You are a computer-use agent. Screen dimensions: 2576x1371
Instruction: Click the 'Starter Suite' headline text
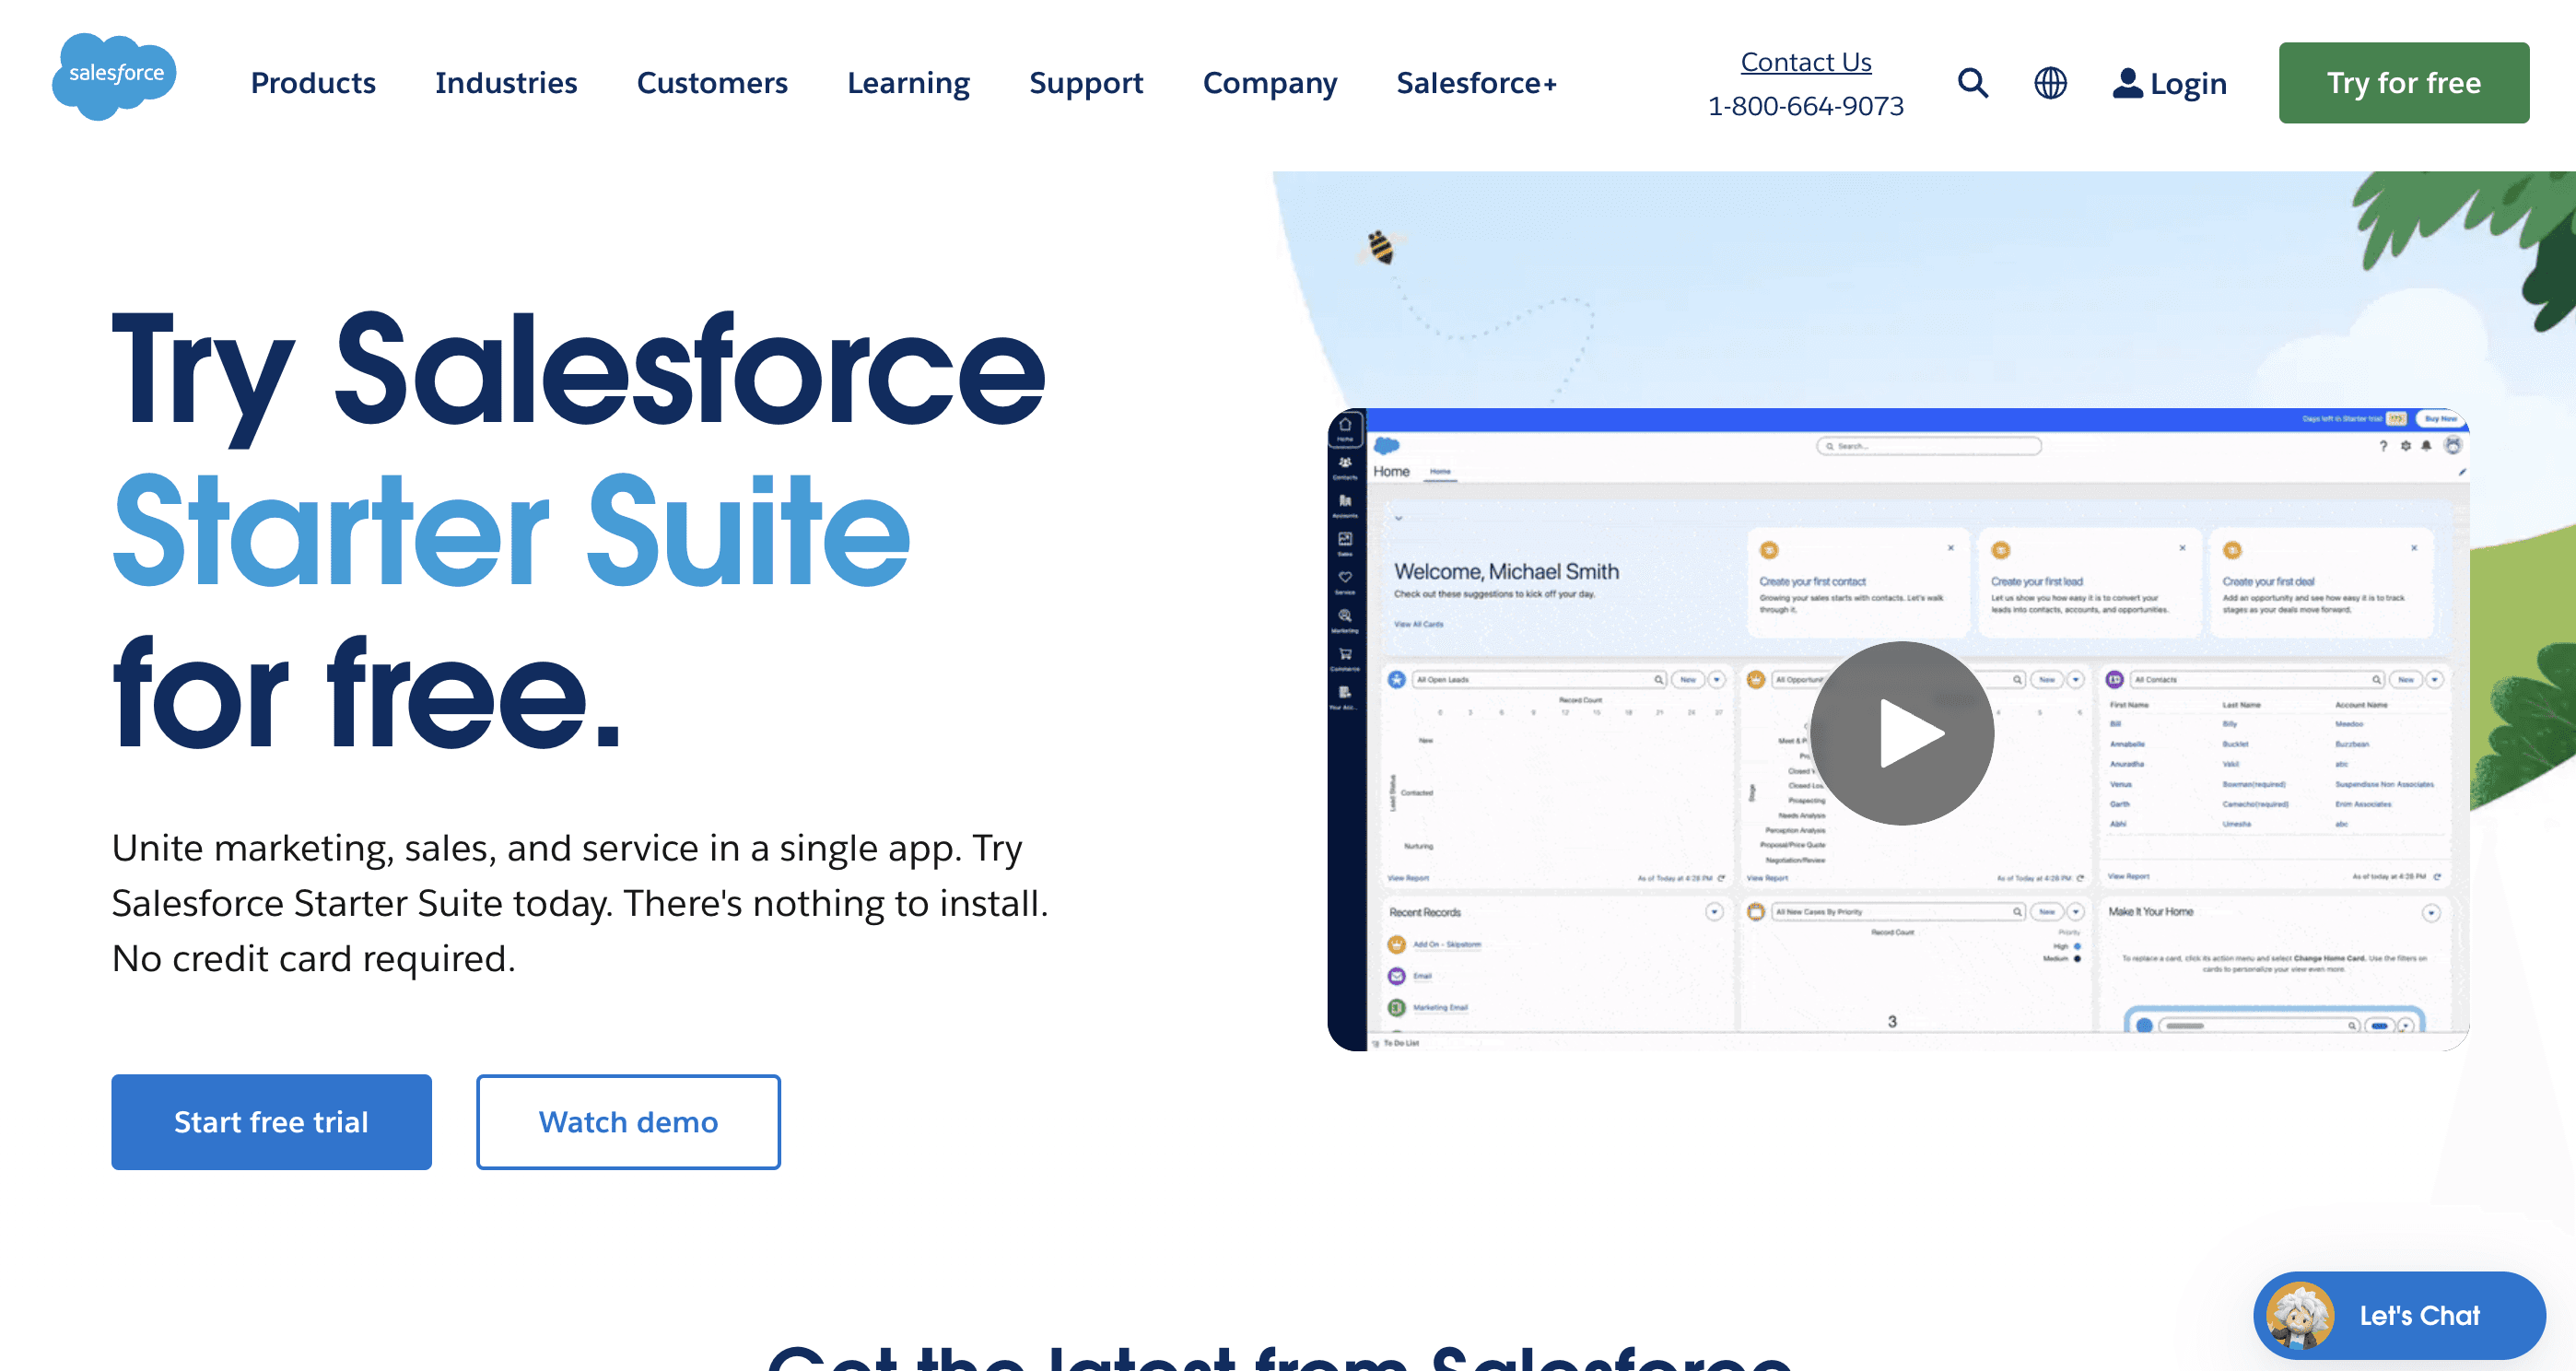511,530
